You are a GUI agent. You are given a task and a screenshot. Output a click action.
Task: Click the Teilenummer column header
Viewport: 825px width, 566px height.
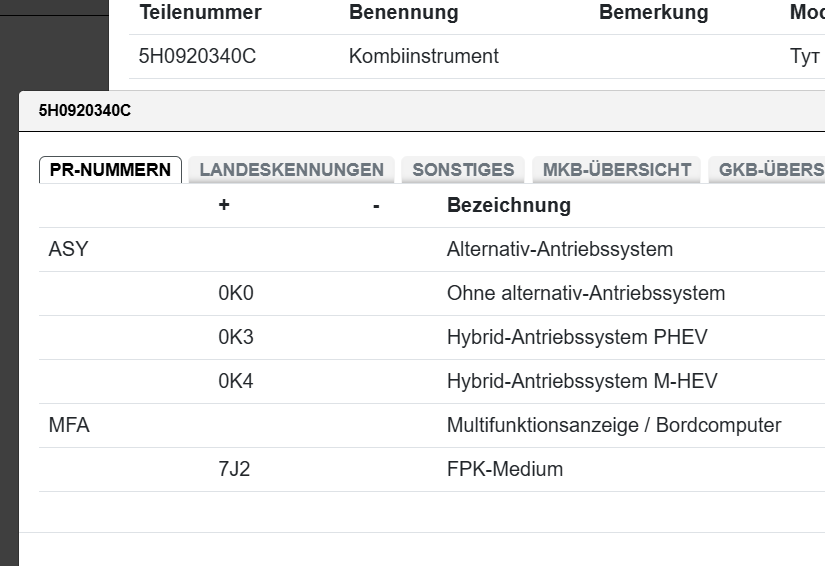tap(200, 13)
